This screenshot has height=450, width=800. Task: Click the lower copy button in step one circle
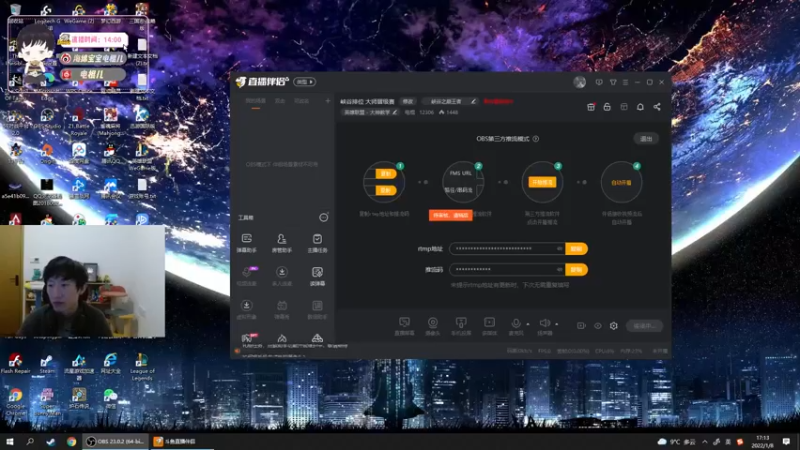tap(386, 190)
